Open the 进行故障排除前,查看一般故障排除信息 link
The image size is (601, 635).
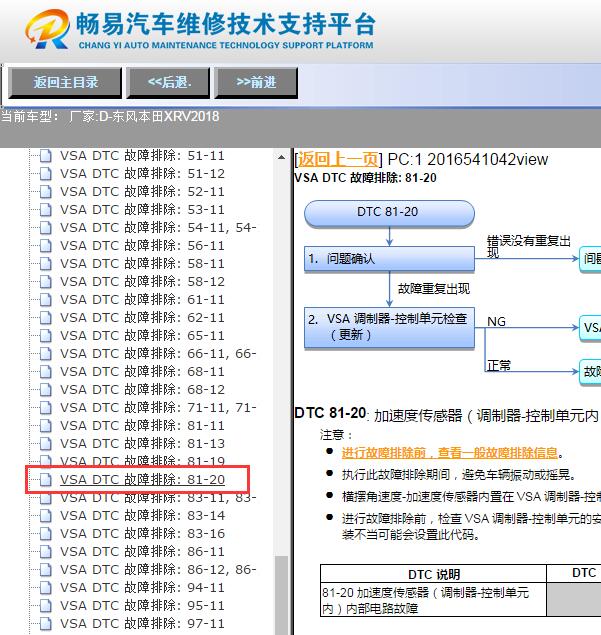[x=450, y=452]
